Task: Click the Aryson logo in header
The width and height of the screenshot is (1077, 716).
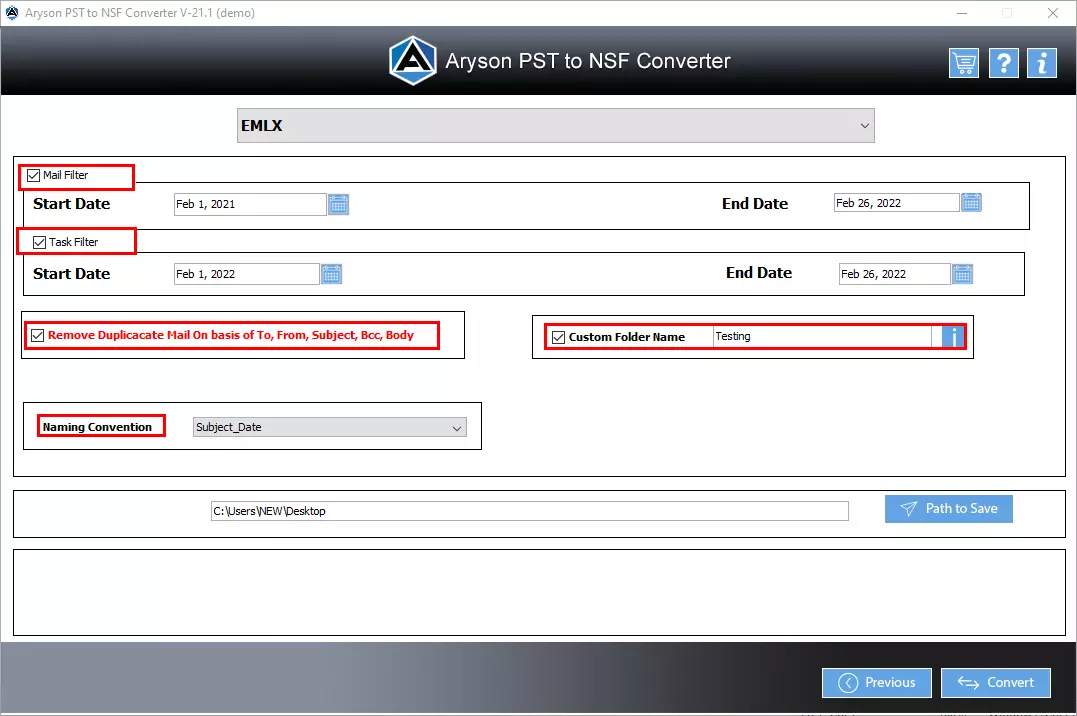Action: pyautogui.click(x=412, y=60)
